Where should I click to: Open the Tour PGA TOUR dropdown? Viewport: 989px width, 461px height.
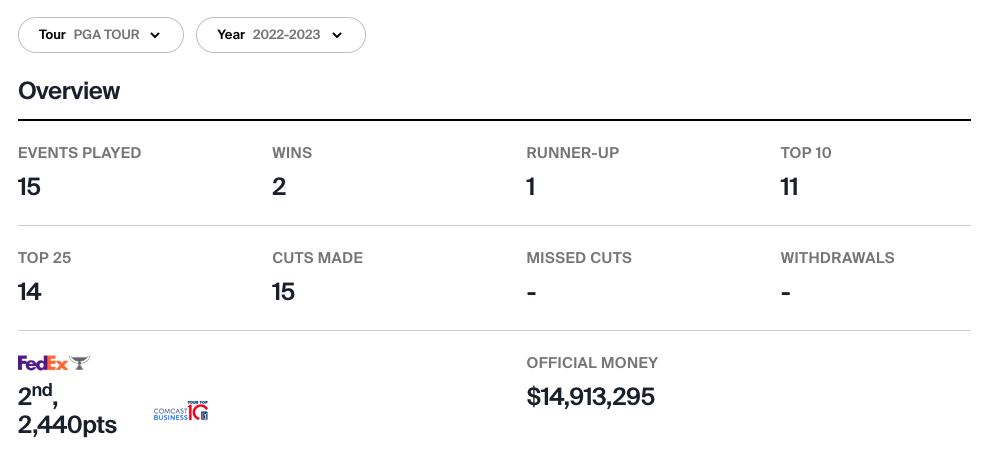[x=101, y=35]
